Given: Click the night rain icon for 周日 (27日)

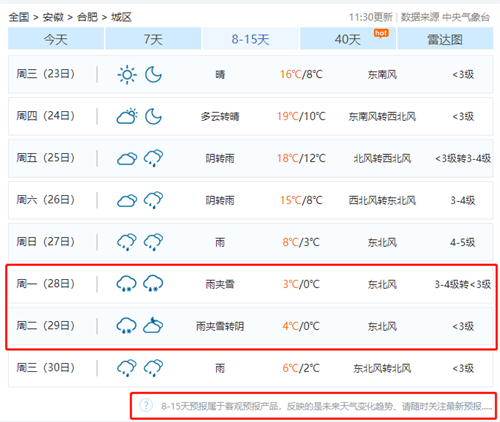Looking at the screenshot, I should tap(153, 242).
